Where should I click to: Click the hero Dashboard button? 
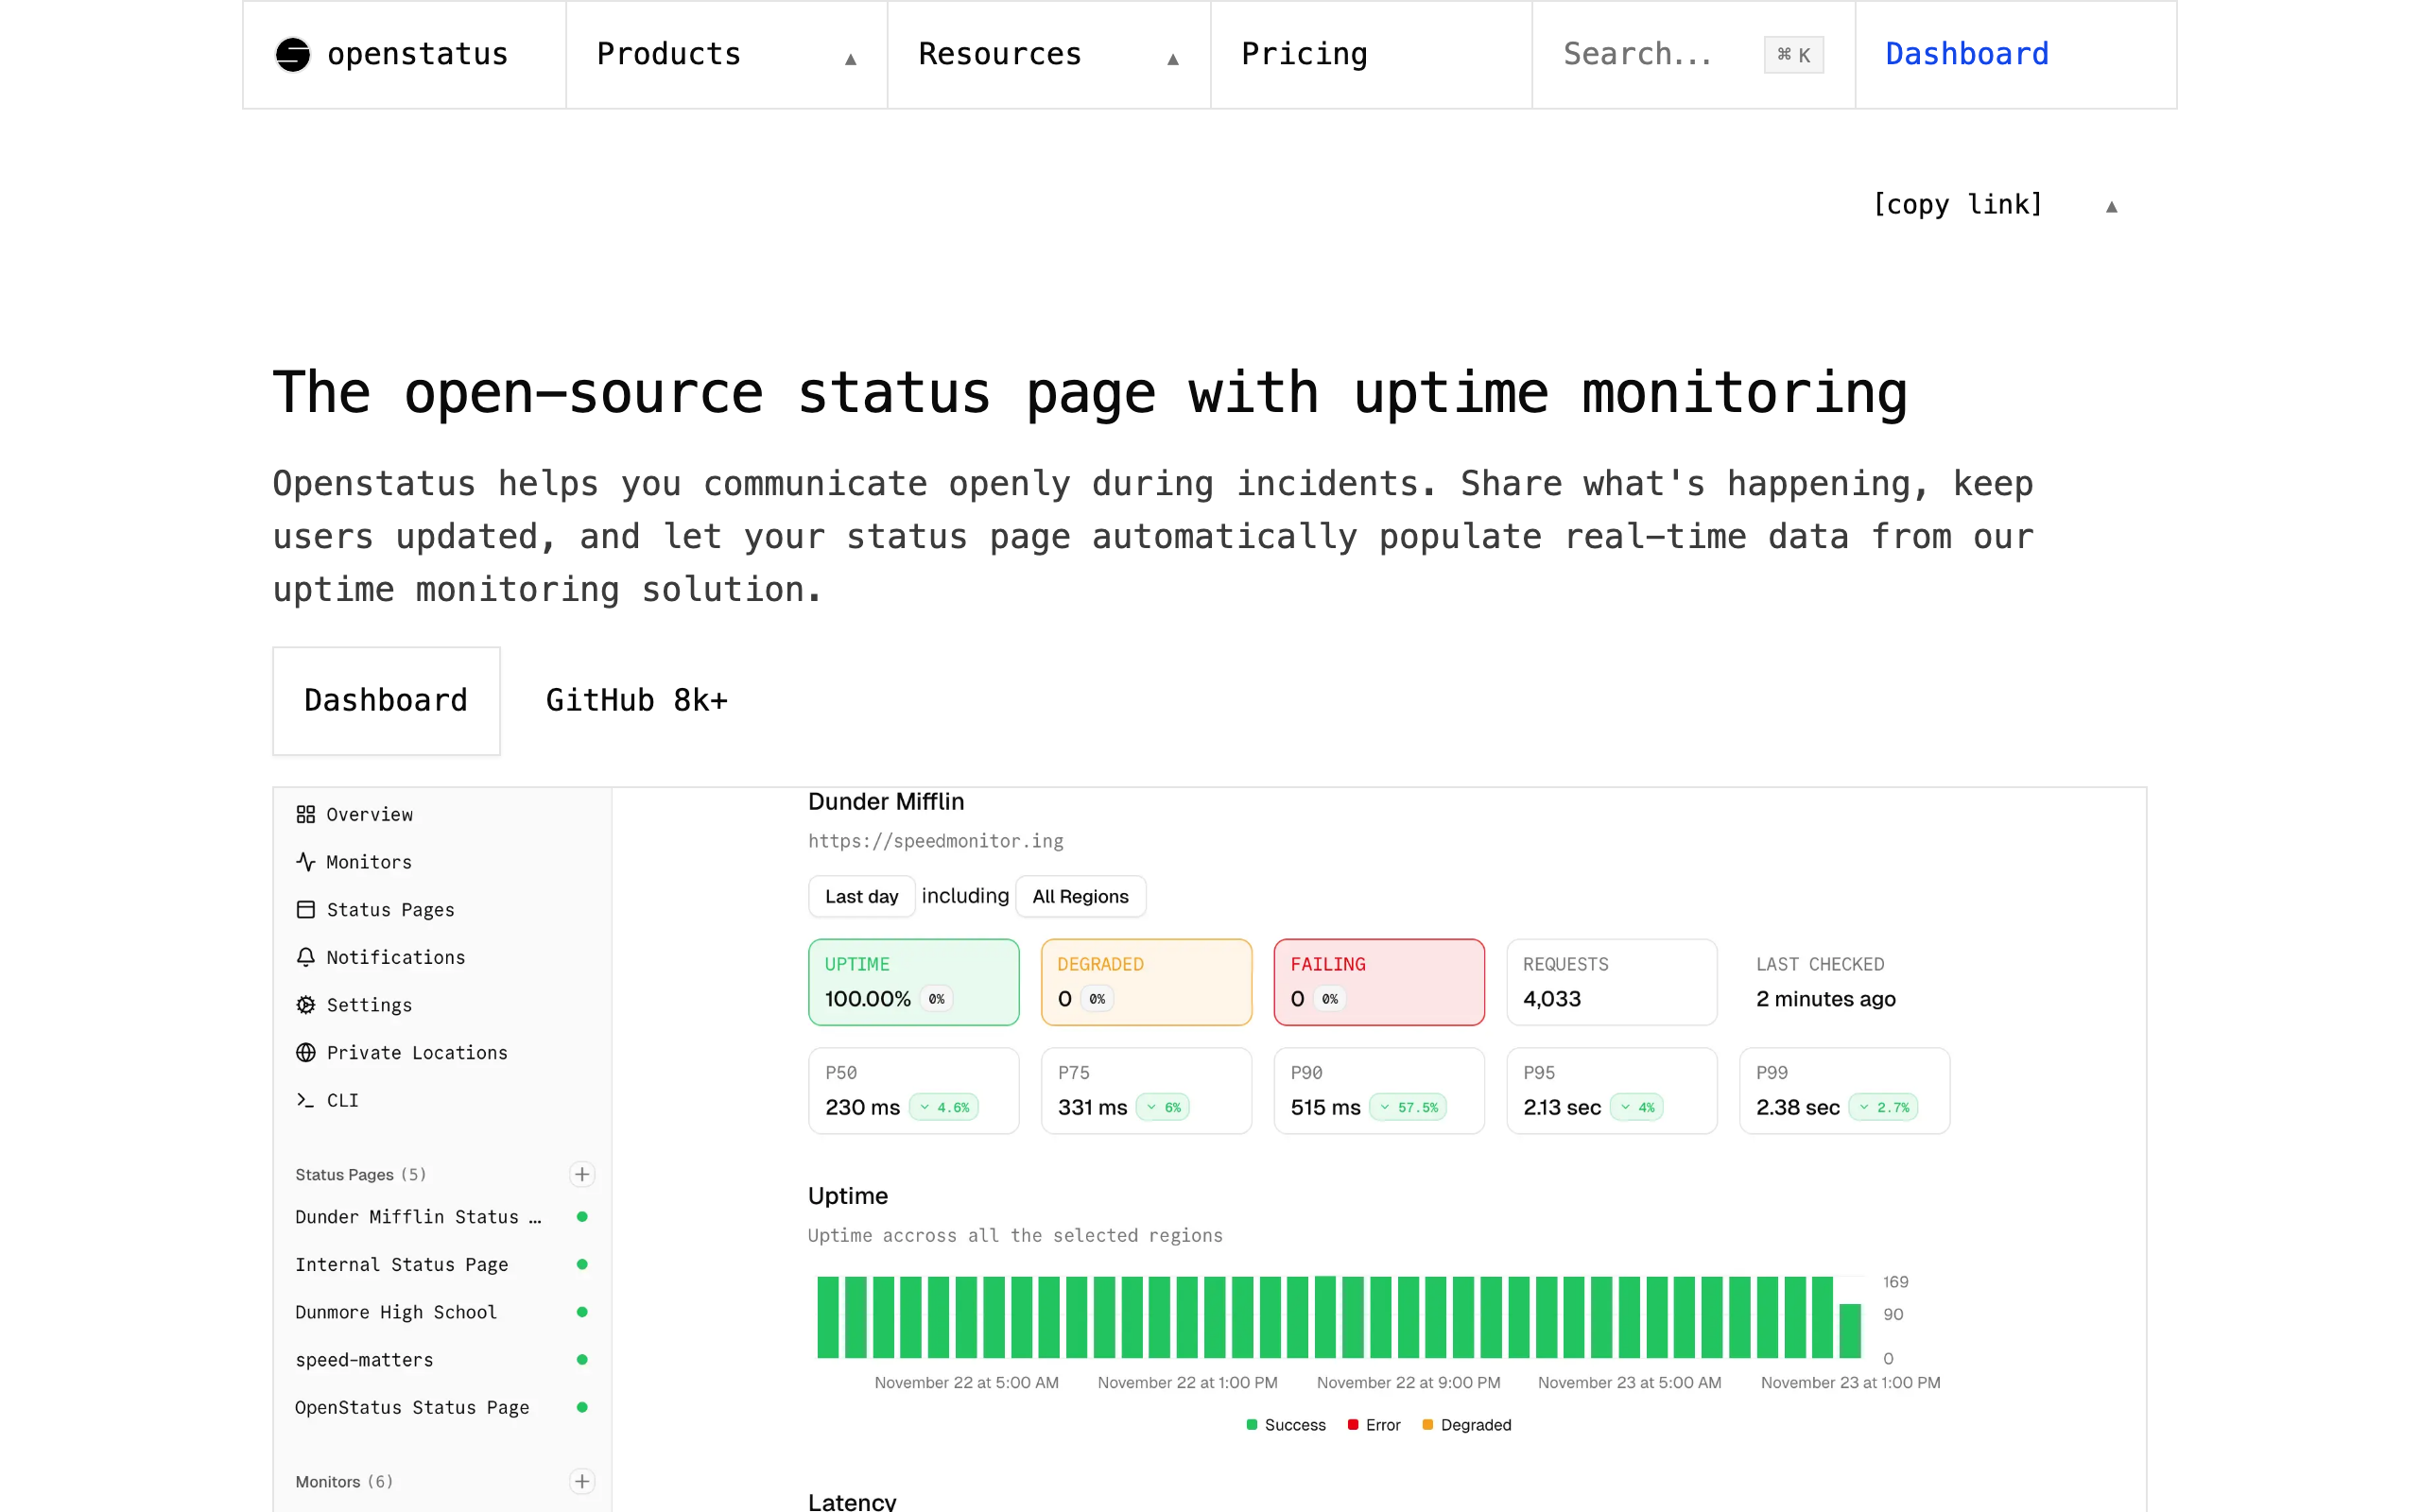pyautogui.click(x=386, y=700)
